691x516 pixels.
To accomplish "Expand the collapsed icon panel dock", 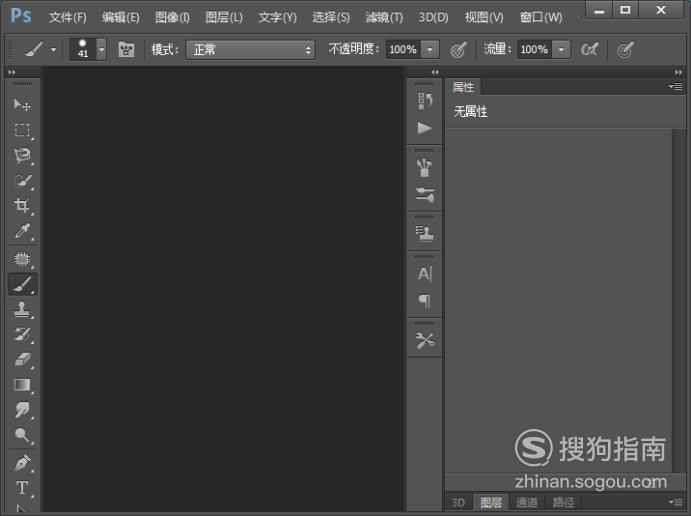I will [x=435, y=72].
